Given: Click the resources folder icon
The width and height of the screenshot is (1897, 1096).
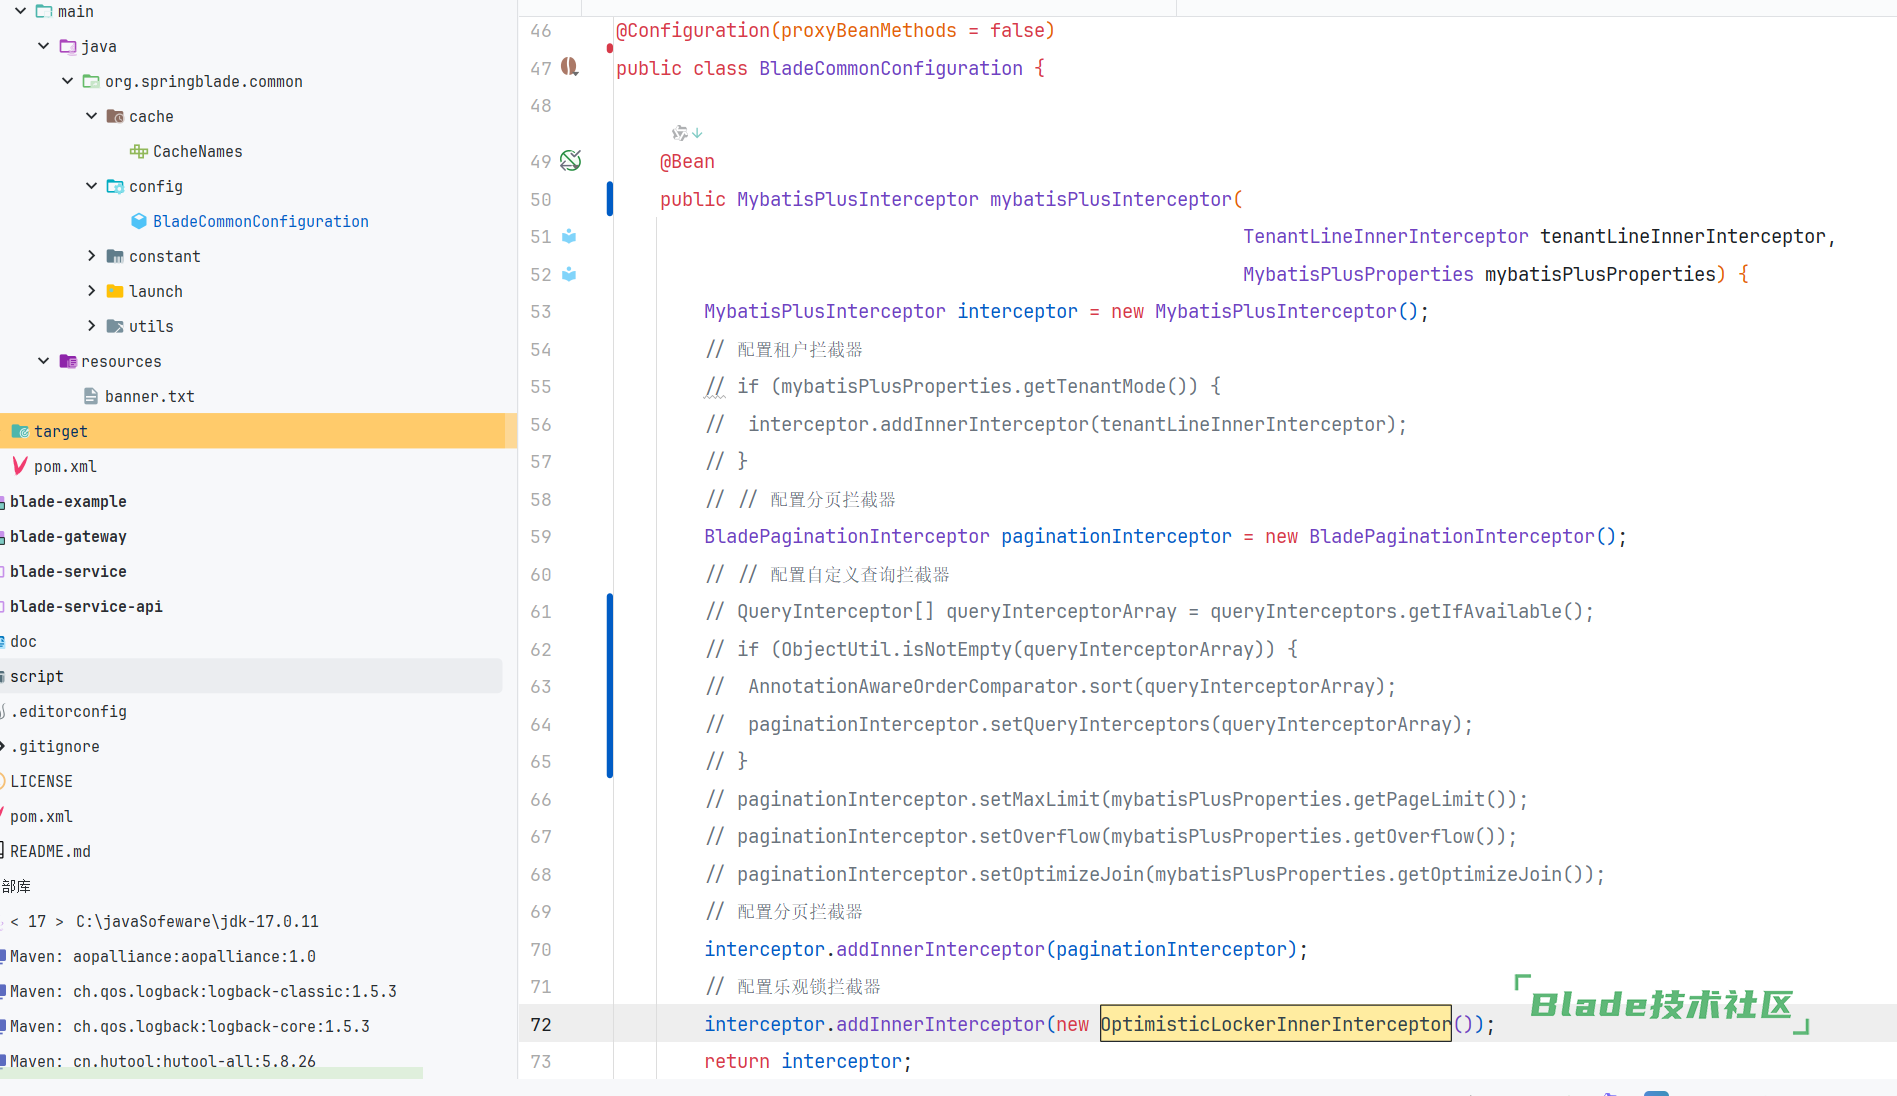Looking at the screenshot, I should [x=68, y=361].
